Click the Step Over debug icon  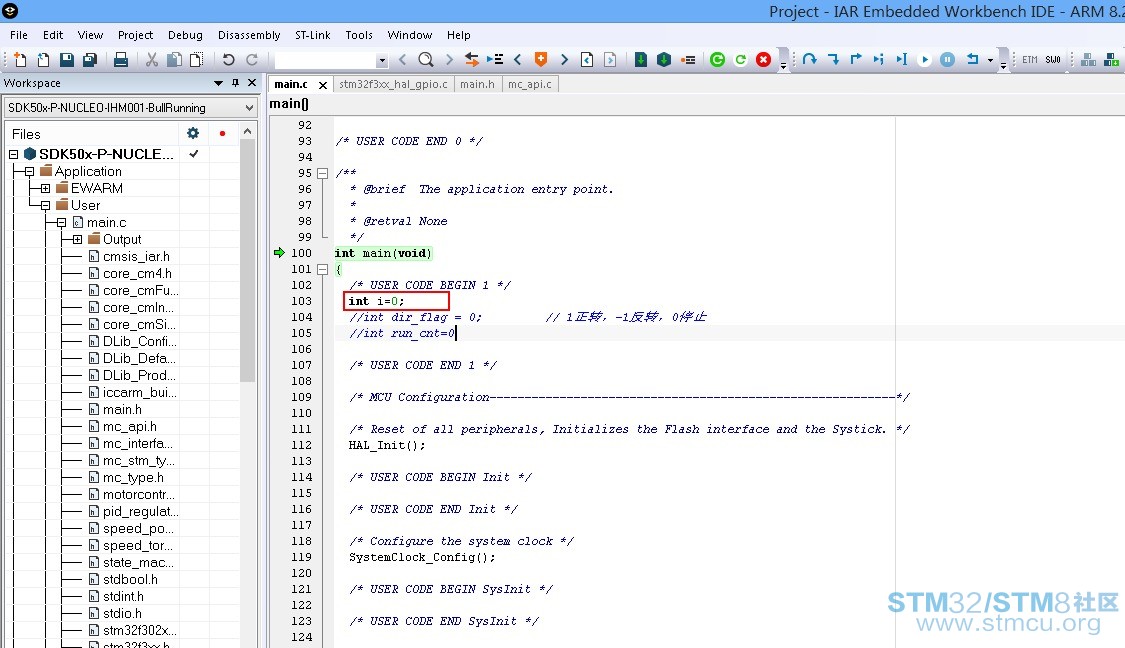[810, 60]
